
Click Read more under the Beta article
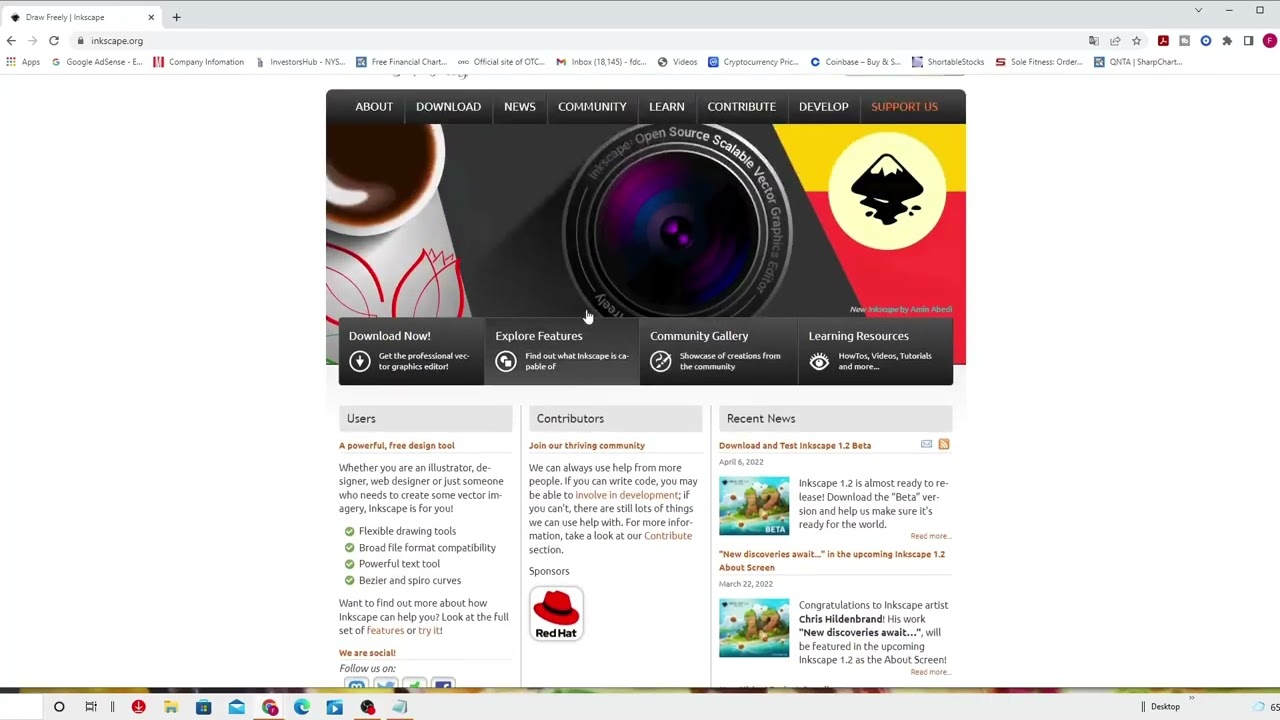(930, 536)
